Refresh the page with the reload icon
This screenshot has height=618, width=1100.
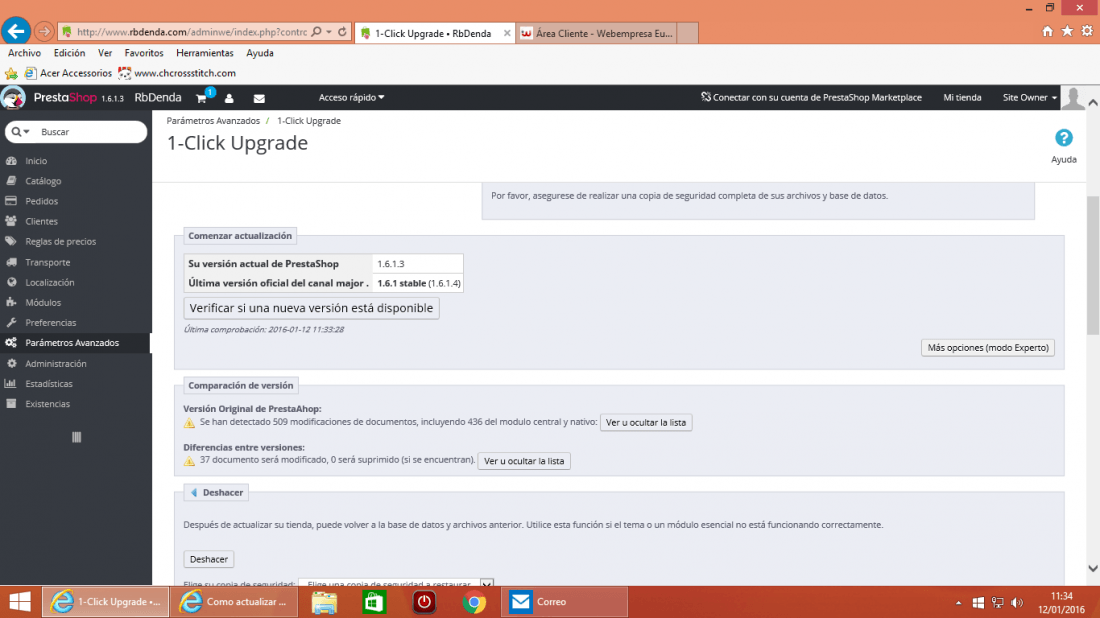[342, 32]
